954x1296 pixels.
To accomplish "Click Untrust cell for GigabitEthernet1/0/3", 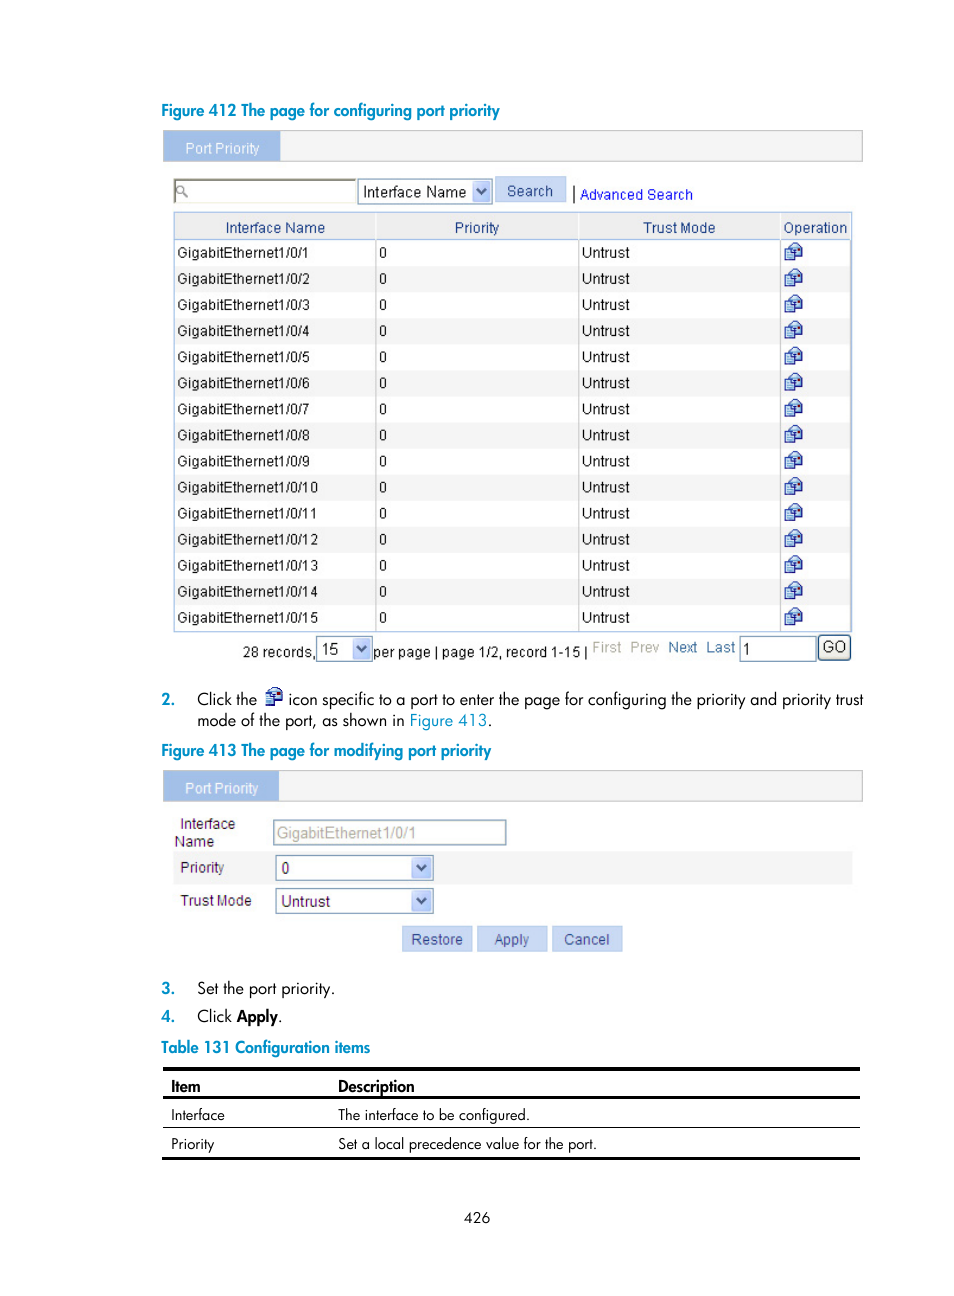I will point(606,305).
